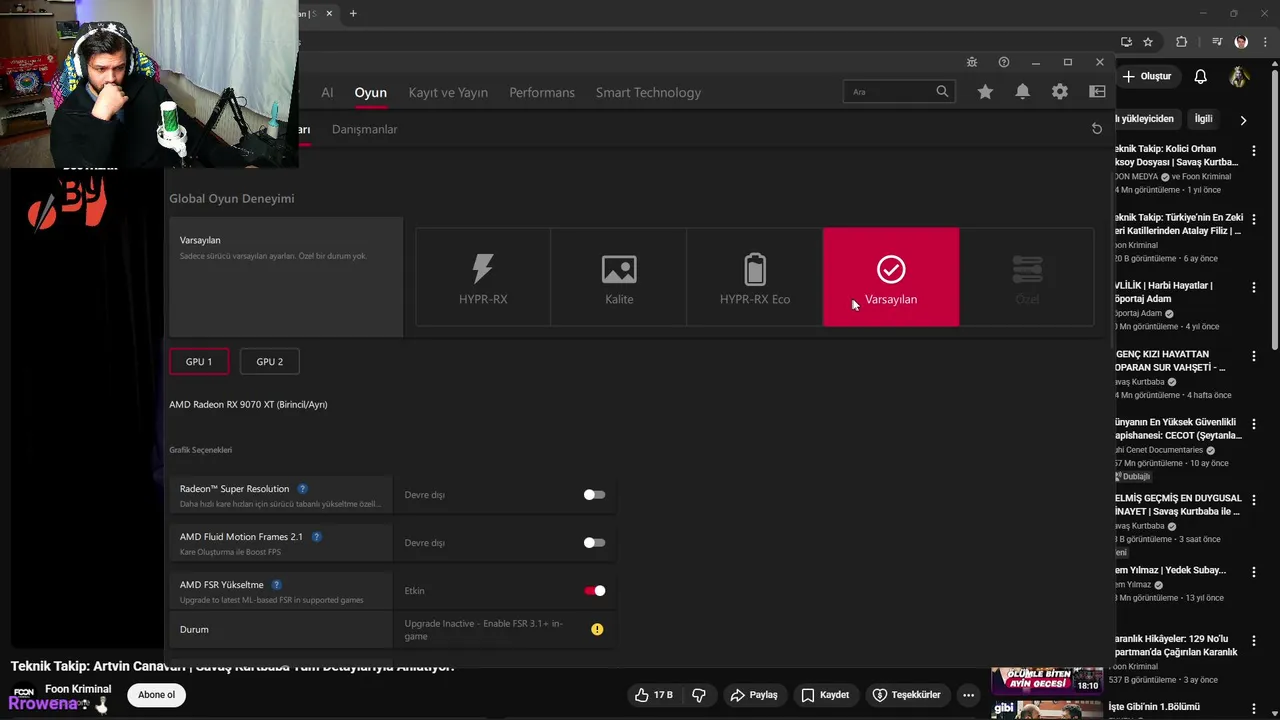Select the Özel profile tile
Viewport: 1280px width, 720px height.
(1027, 277)
